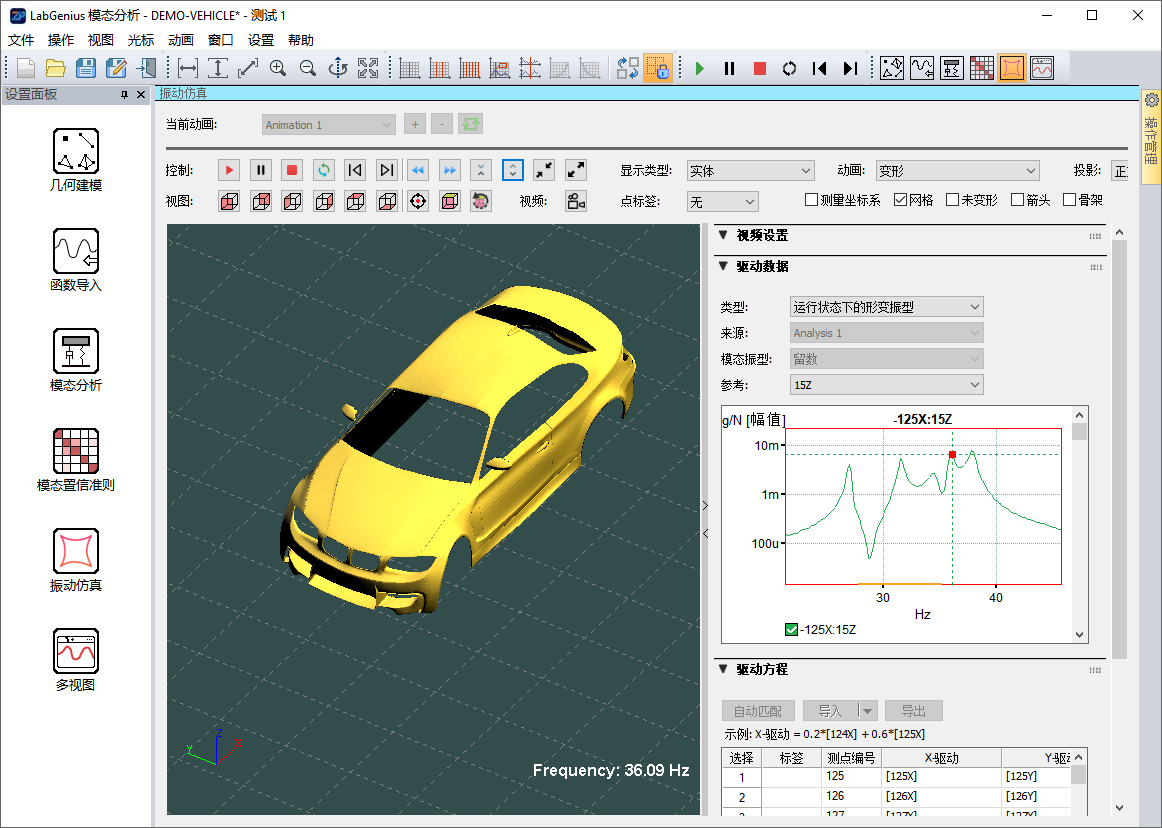Click the open folder icon in the toolbar
Screen dimensions: 1162x828
56,69
